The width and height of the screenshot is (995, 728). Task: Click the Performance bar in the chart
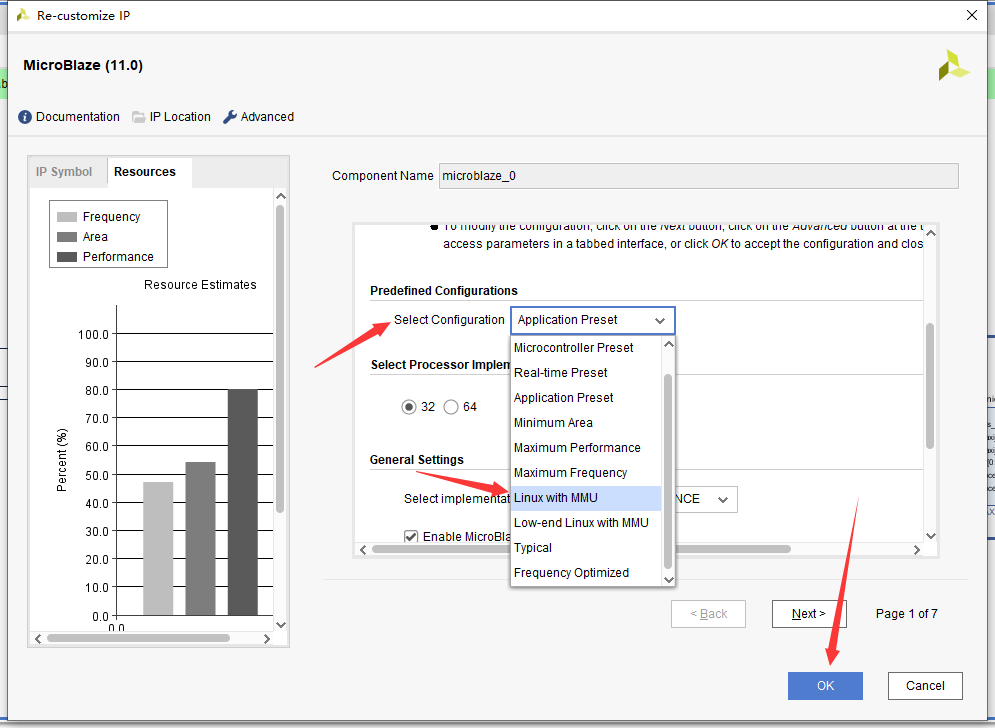(x=243, y=502)
